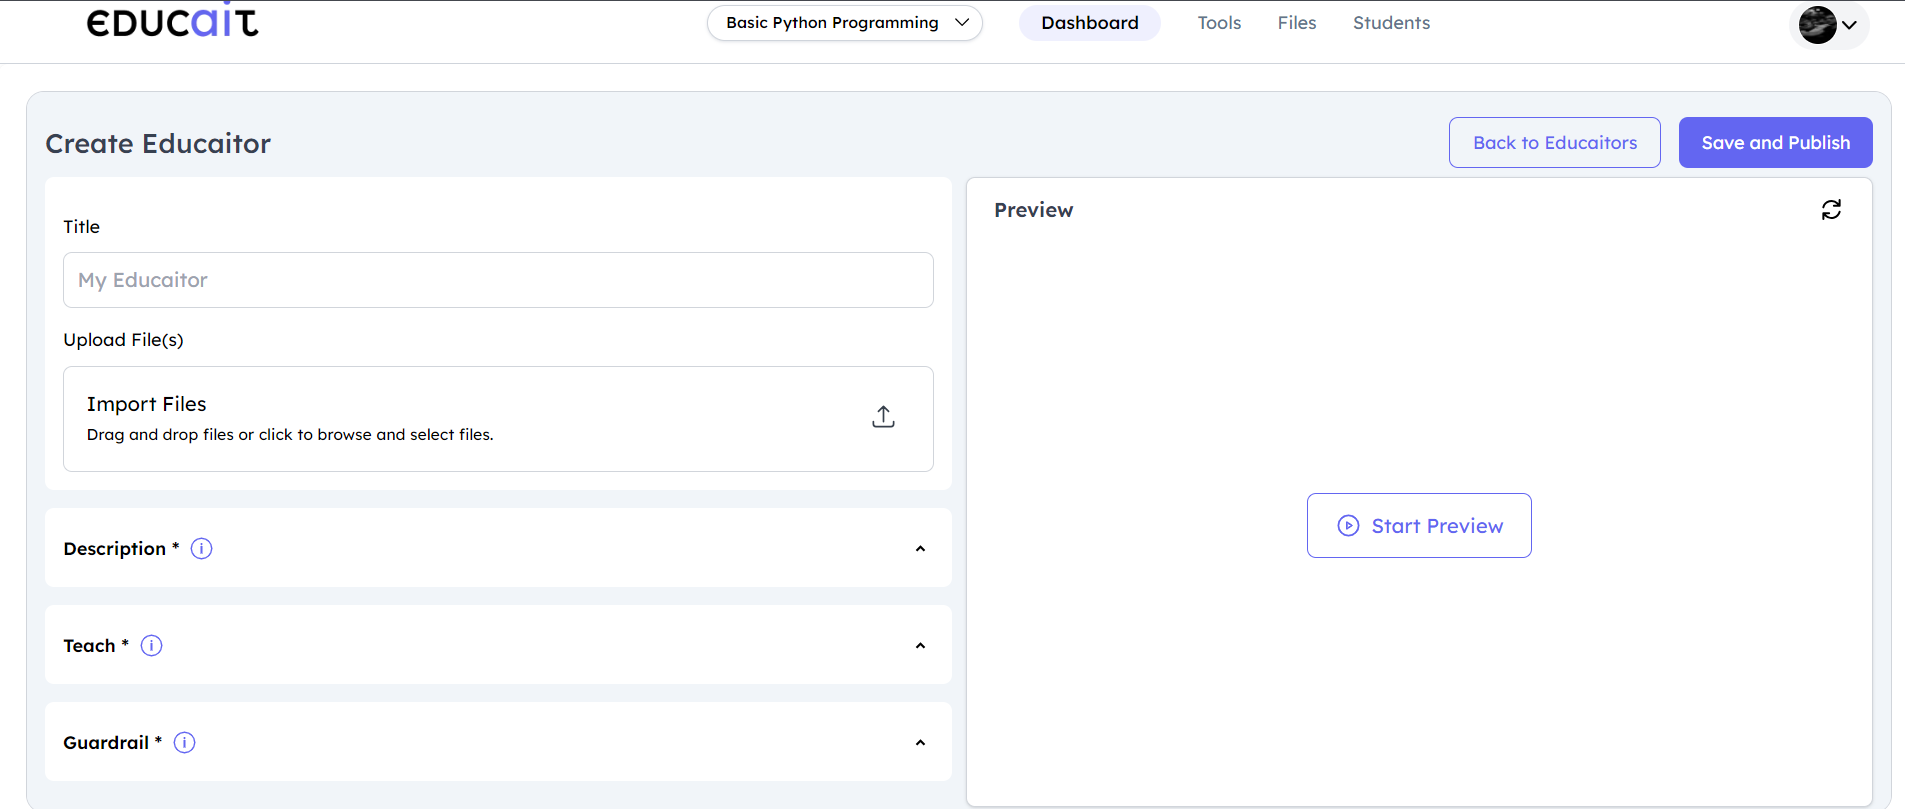Click the info icon next to Description
1905x809 pixels.
201,549
